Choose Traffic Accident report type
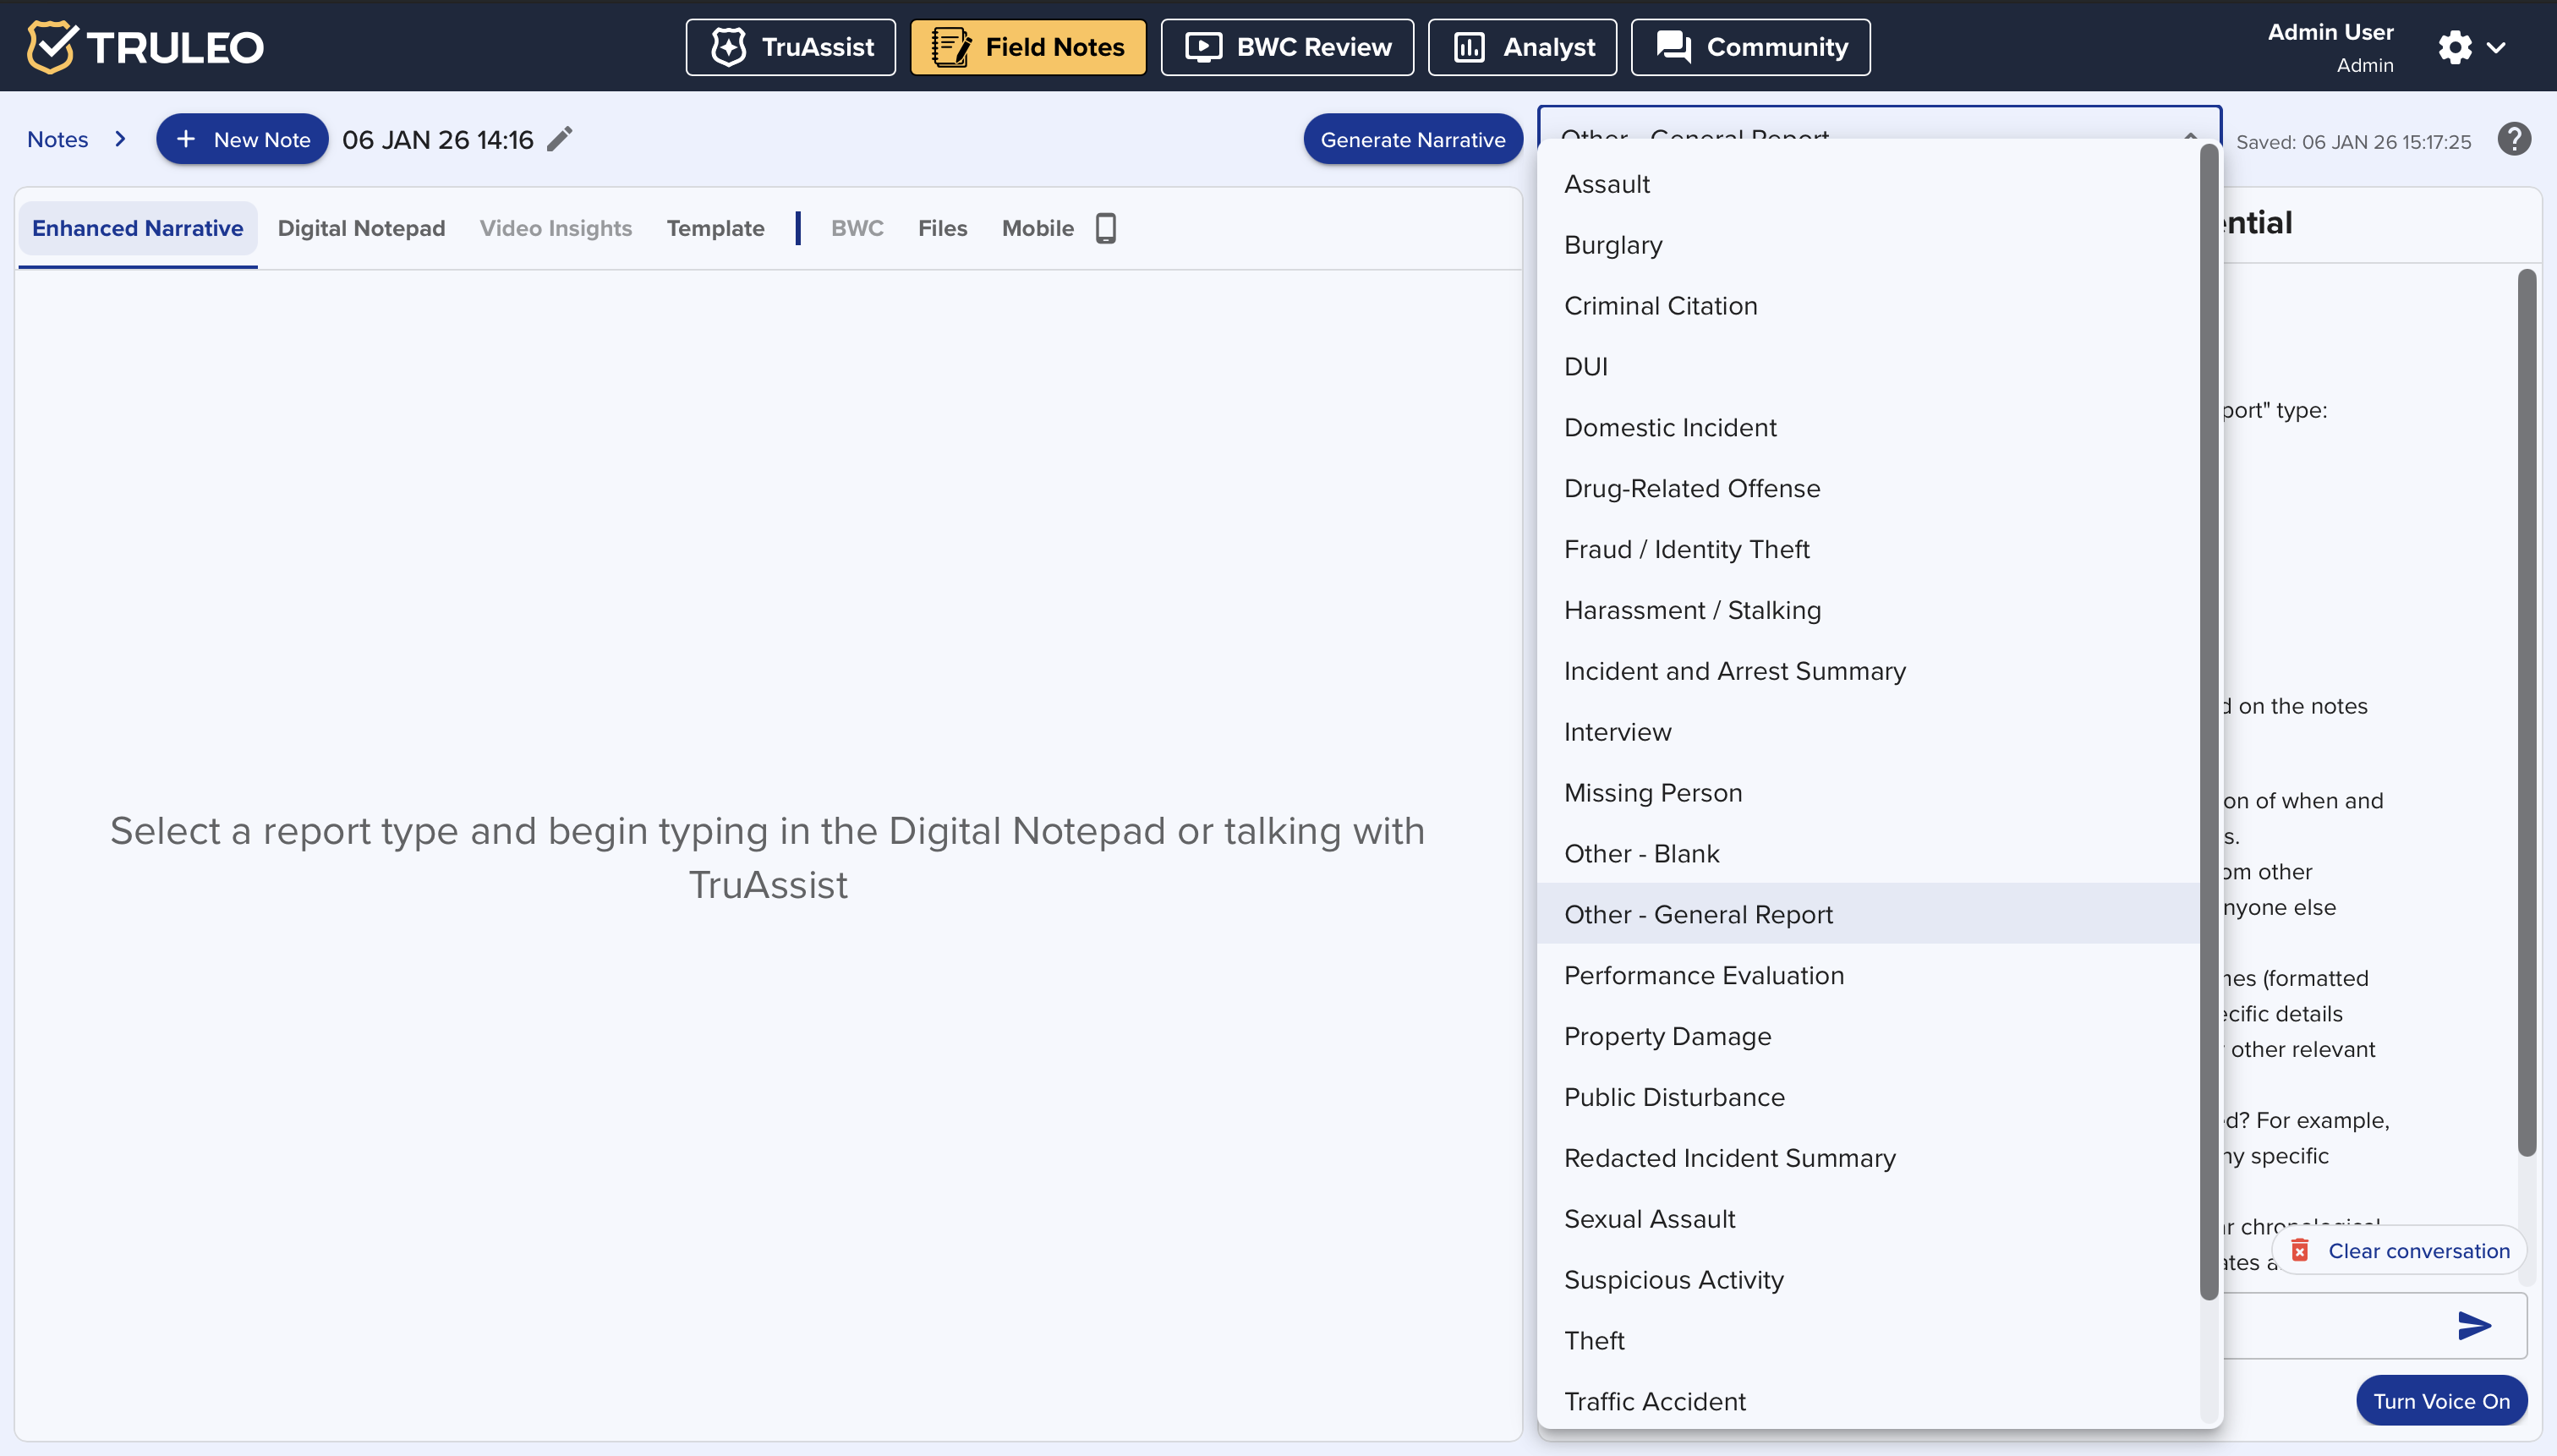 point(1654,1401)
